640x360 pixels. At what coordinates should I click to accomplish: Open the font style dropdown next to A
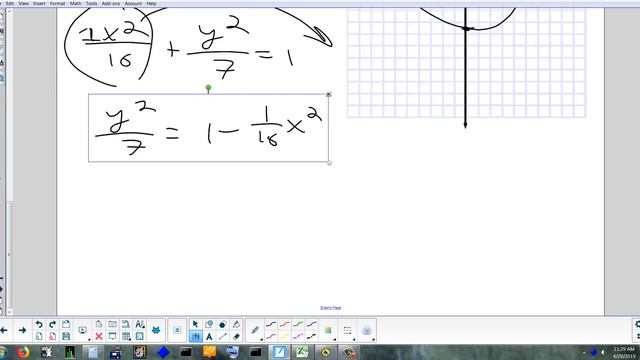coord(140,324)
